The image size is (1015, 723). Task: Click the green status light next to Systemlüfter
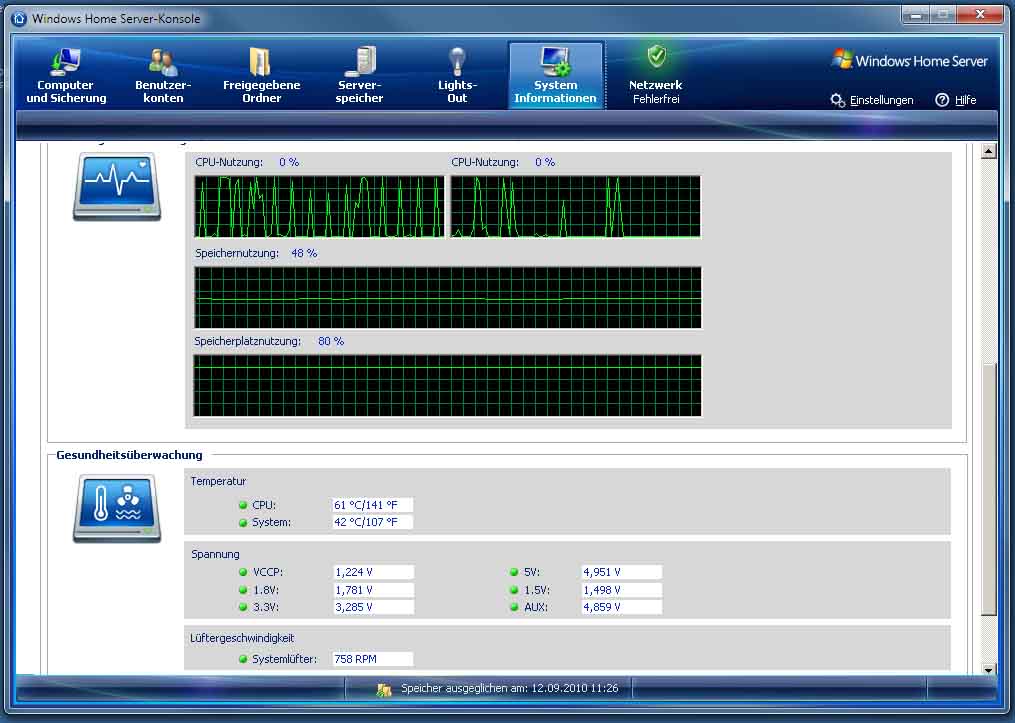coord(243,659)
